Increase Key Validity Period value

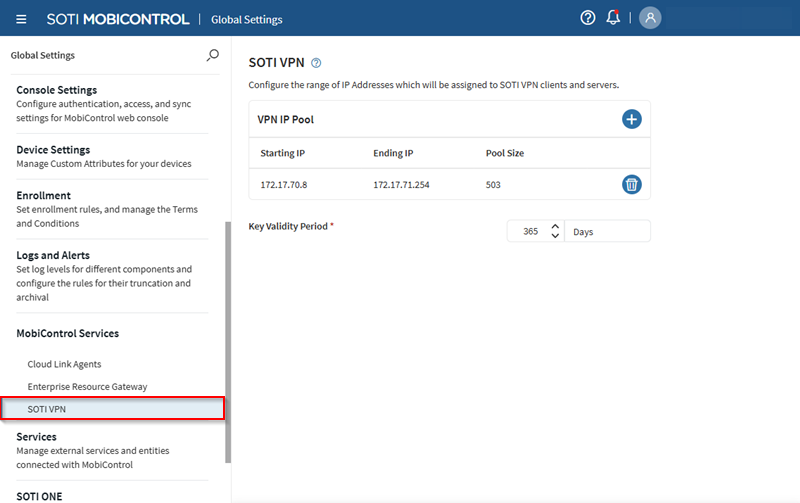[555, 227]
